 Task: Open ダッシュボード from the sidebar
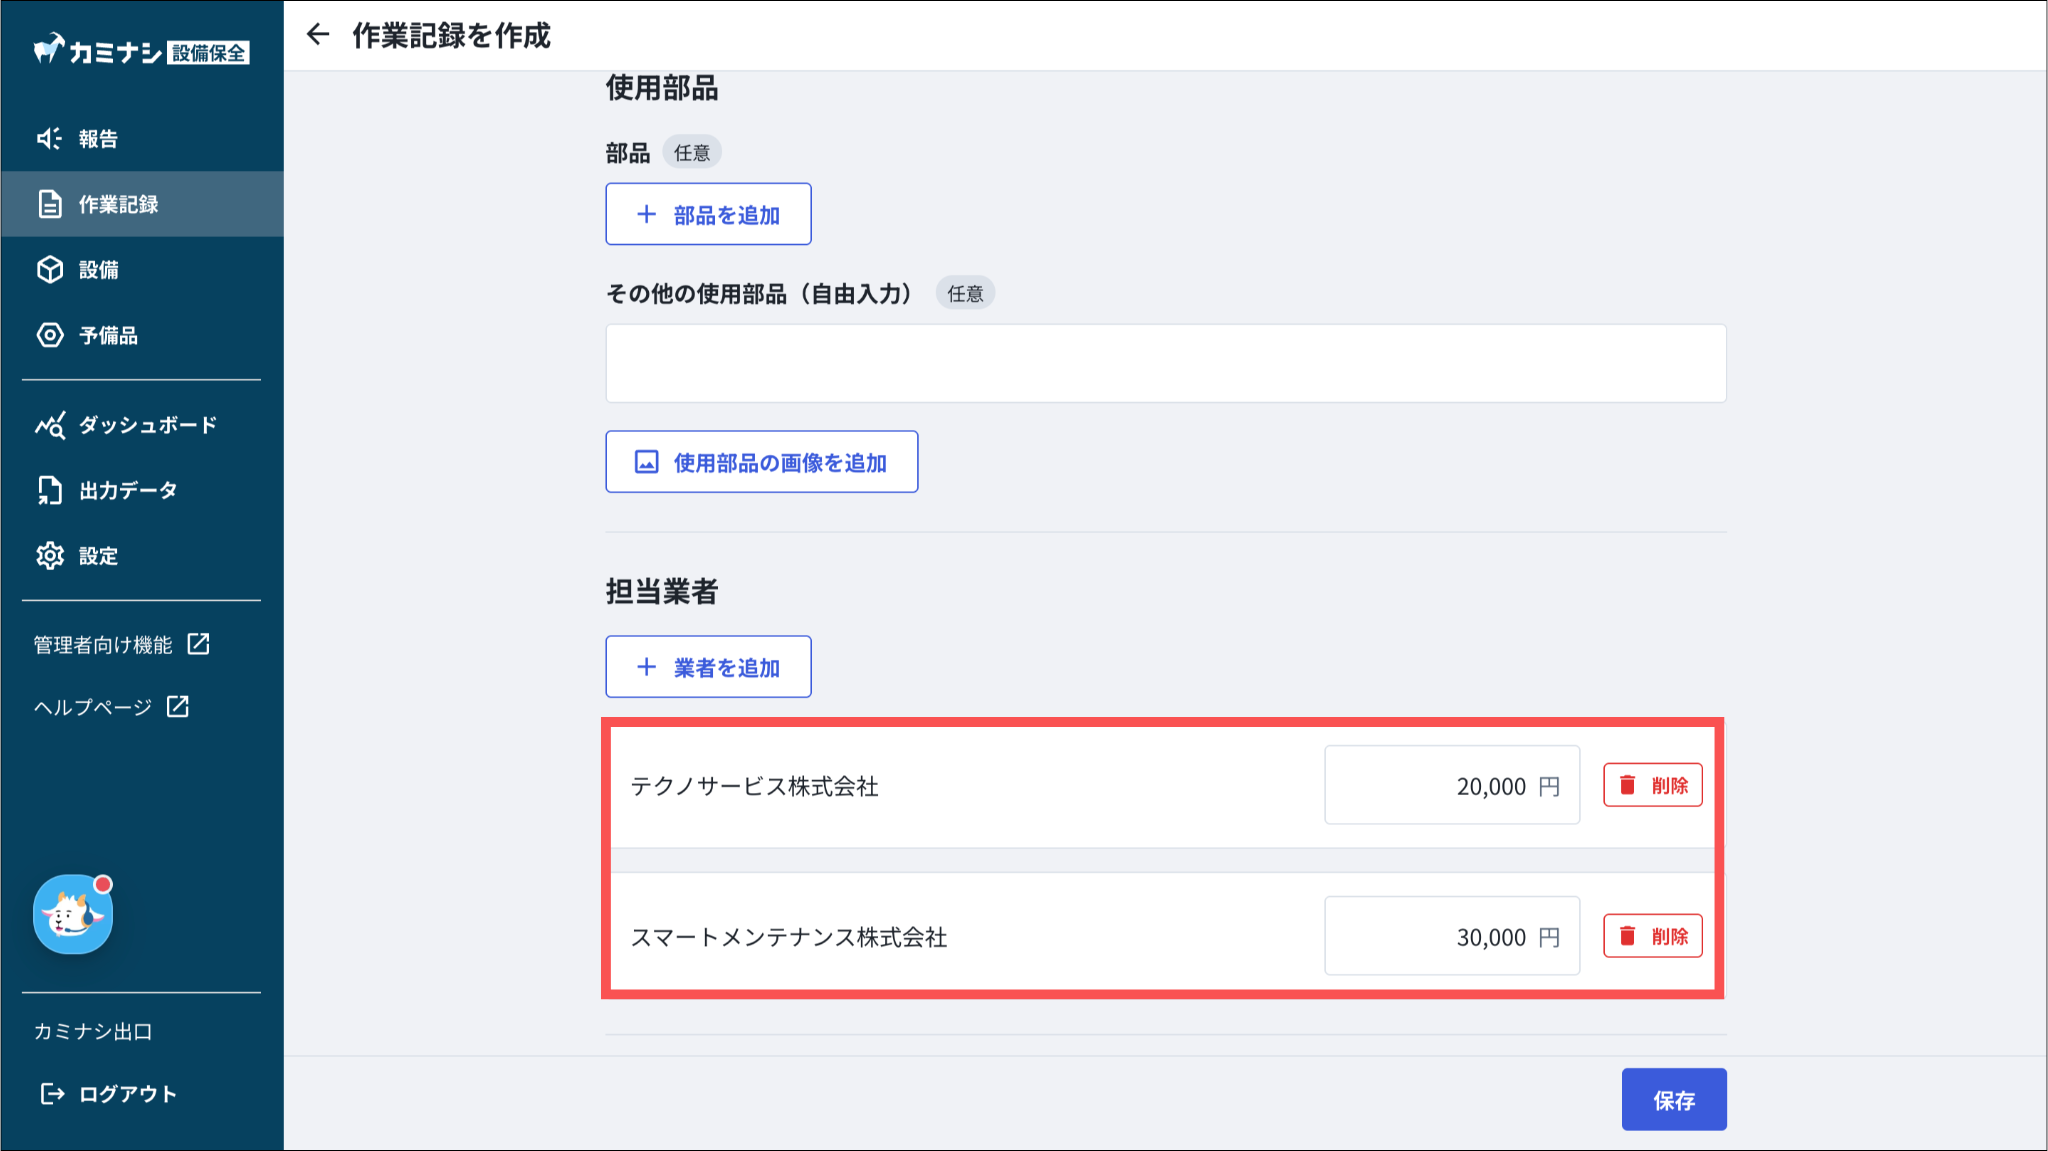pyautogui.click(x=146, y=425)
